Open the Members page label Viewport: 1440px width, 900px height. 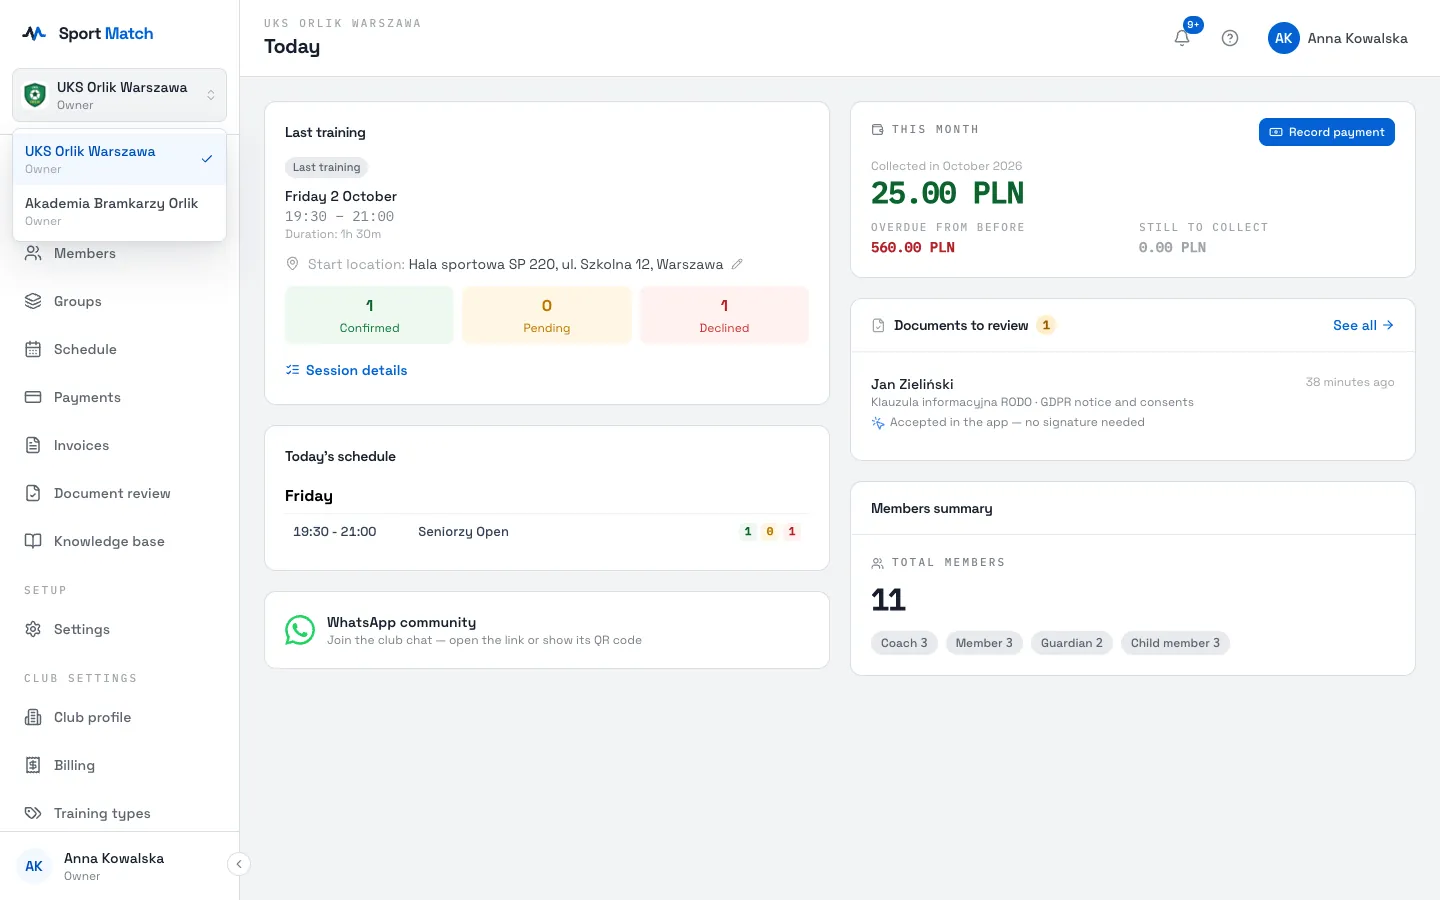[85, 253]
